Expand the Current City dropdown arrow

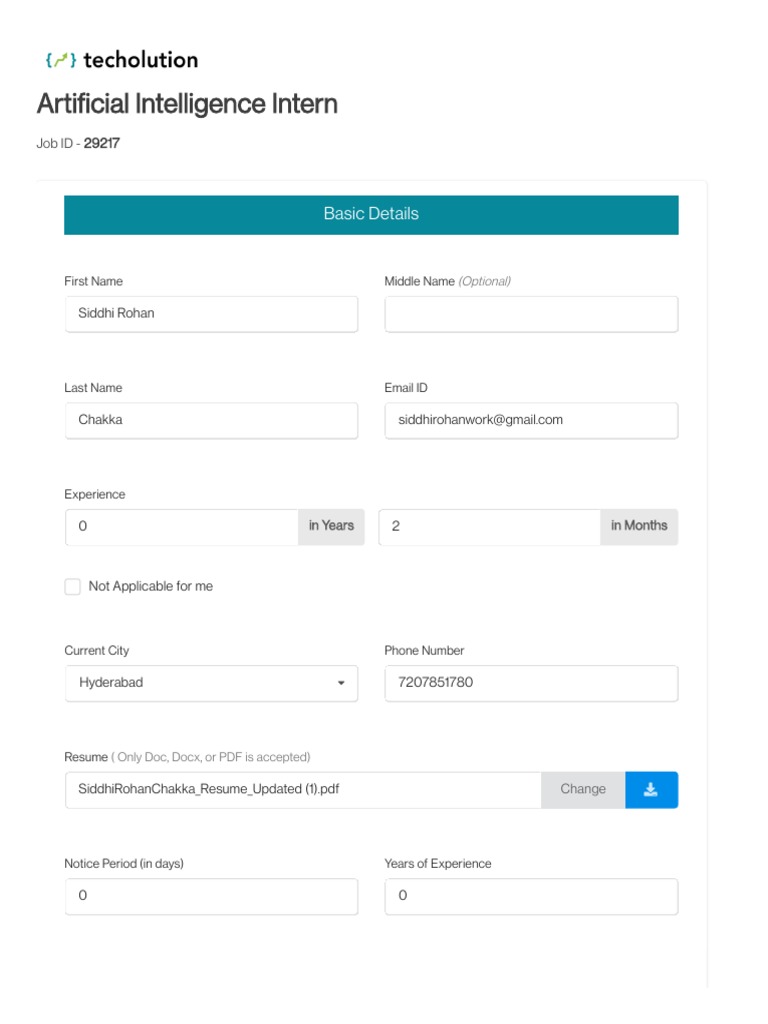tap(341, 684)
